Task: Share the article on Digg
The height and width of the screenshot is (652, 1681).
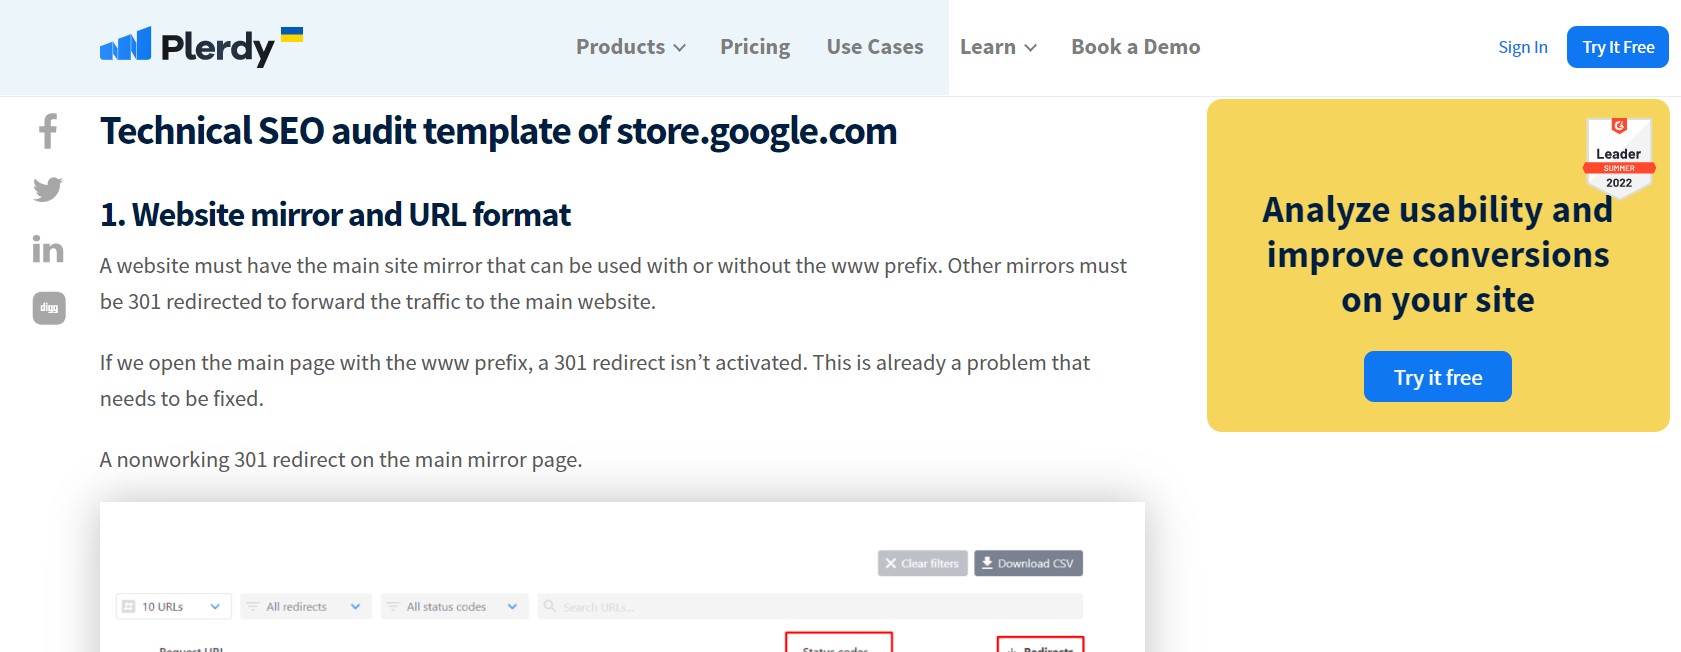Action: (49, 308)
